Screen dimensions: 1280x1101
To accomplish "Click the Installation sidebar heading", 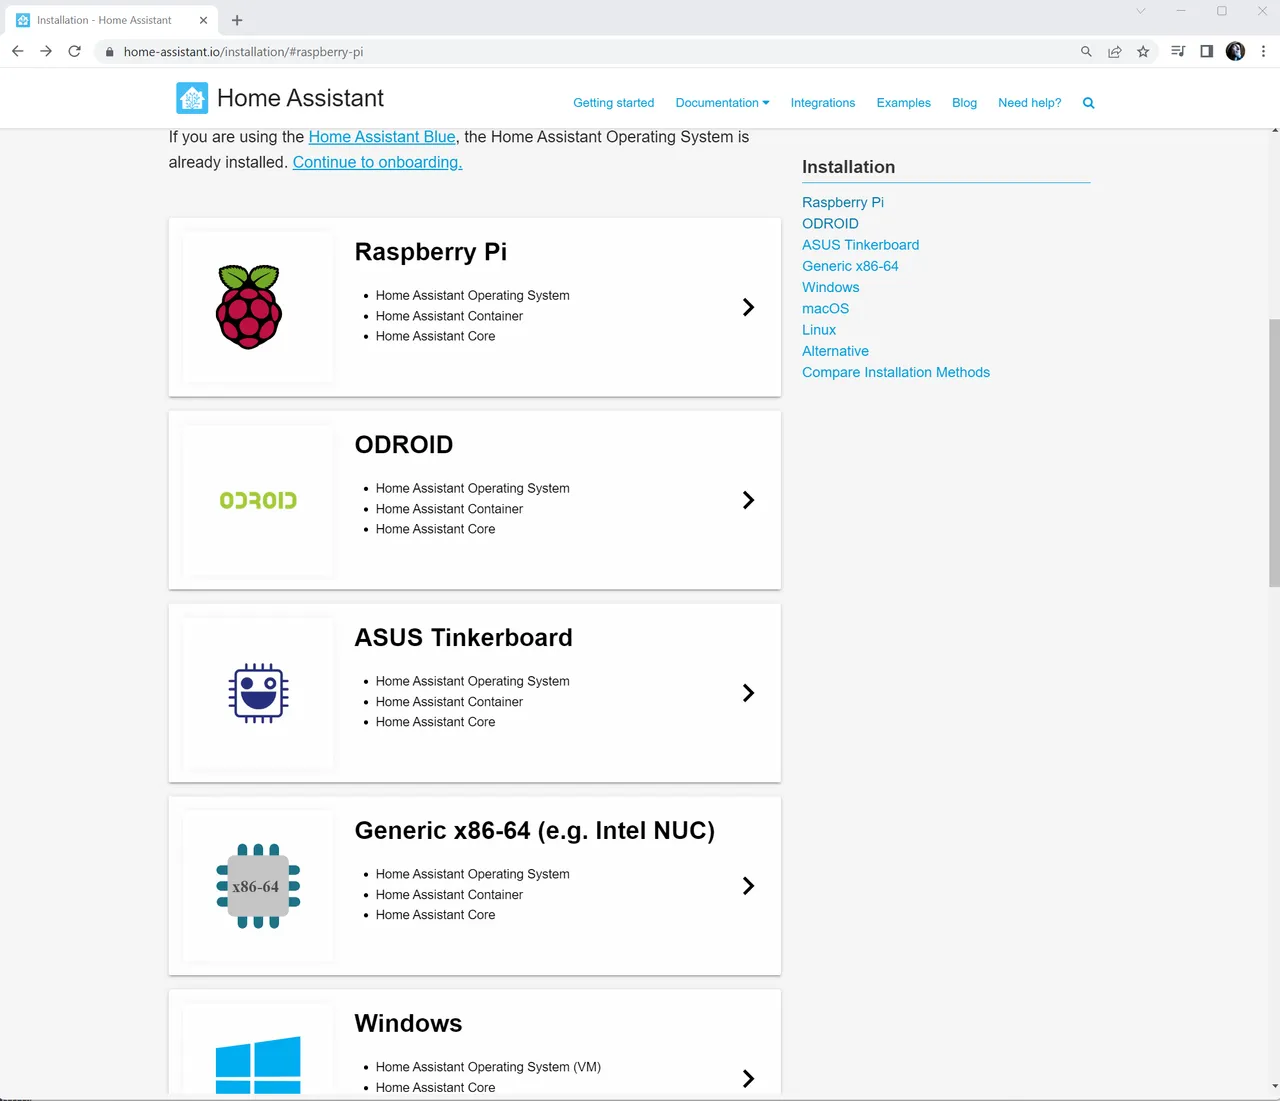I will tap(848, 167).
